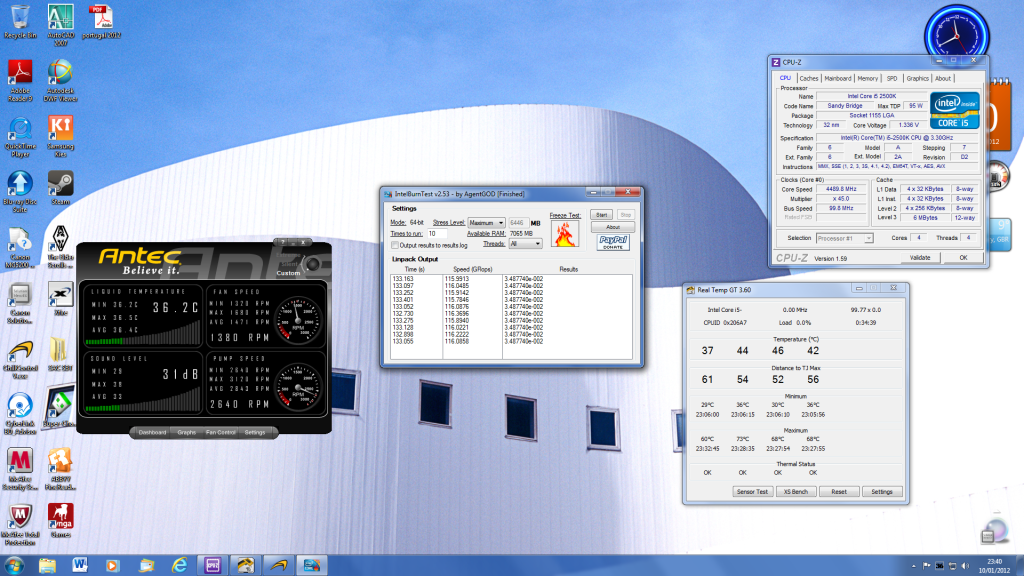
Task: Click the Linpack Output results list
Action: point(511,317)
